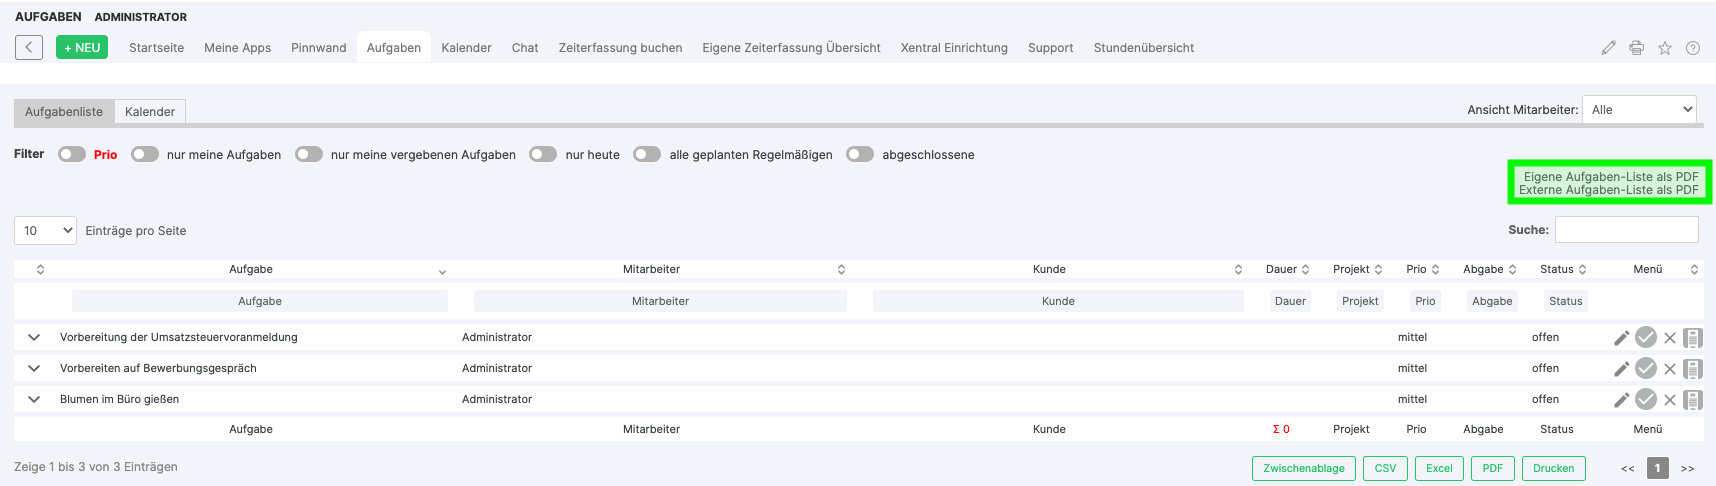Mark Bewerbungsgespräch task done via checkmark icon
This screenshot has height=486, width=1716.
(1646, 368)
